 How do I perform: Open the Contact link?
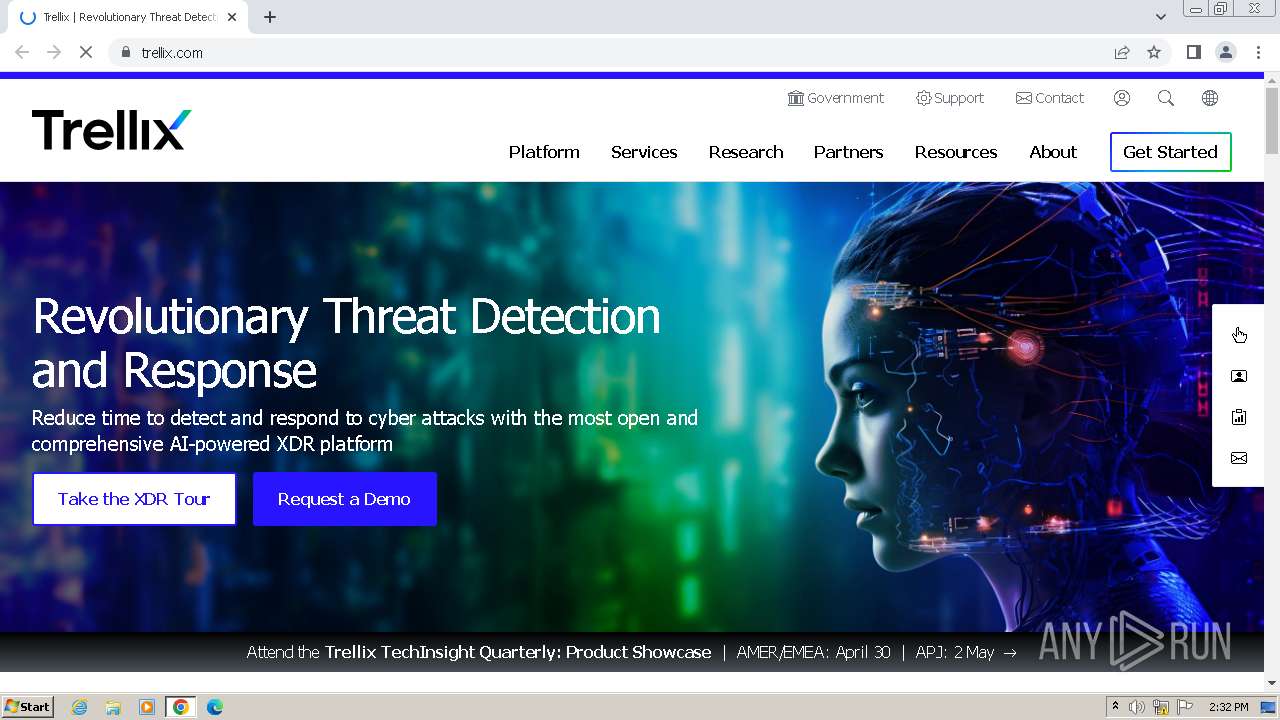[x=1050, y=98]
